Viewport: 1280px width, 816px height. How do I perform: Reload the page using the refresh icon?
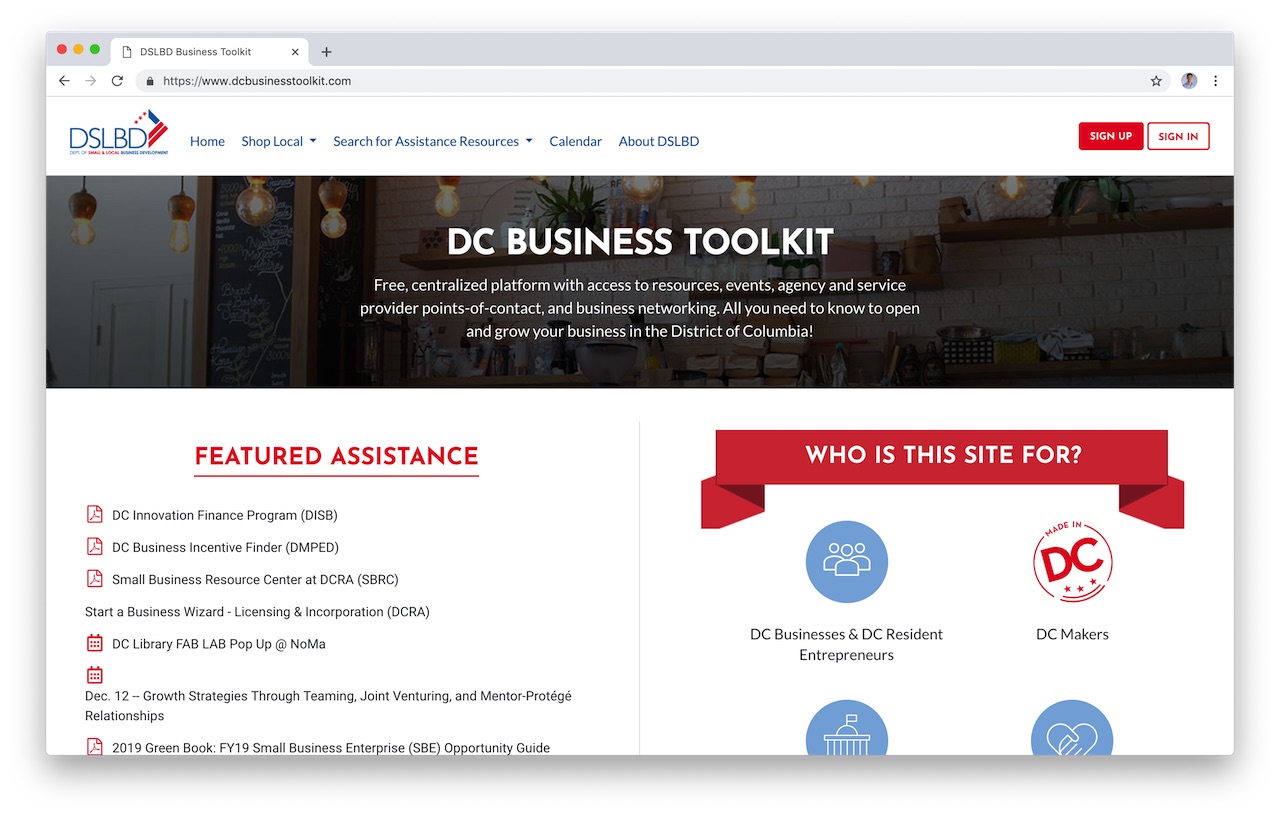pos(117,81)
